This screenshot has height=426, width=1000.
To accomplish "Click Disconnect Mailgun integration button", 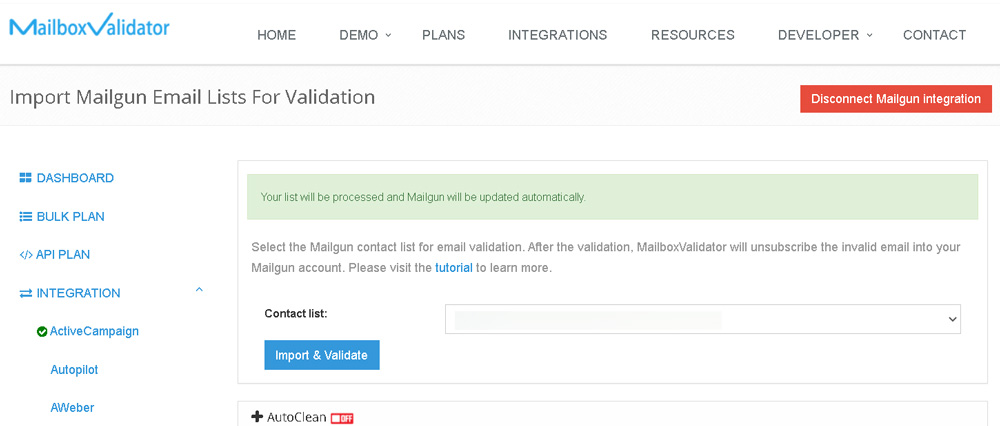I will [x=896, y=99].
